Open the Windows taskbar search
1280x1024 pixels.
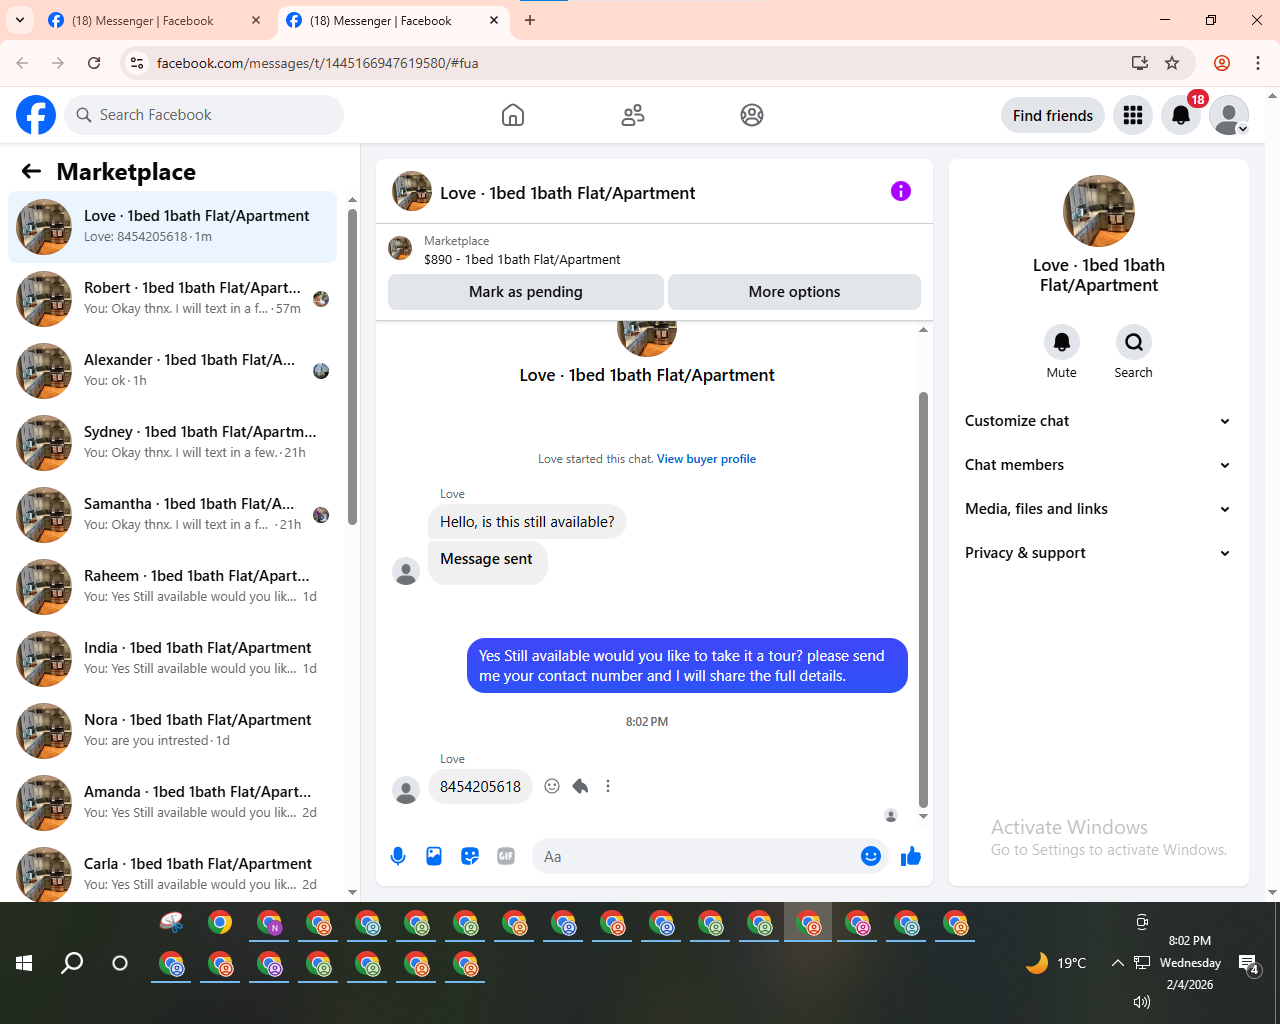pyautogui.click(x=72, y=963)
